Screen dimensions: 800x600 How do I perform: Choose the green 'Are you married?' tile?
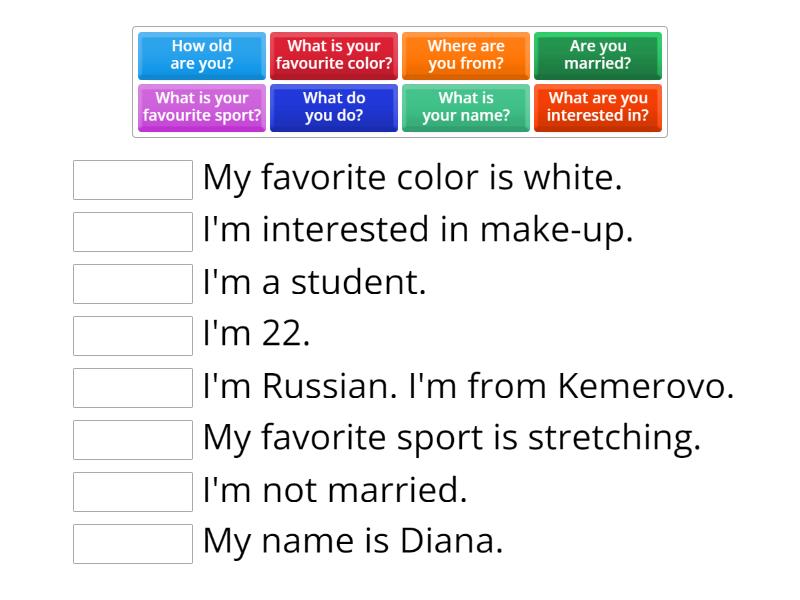click(598, 55)
